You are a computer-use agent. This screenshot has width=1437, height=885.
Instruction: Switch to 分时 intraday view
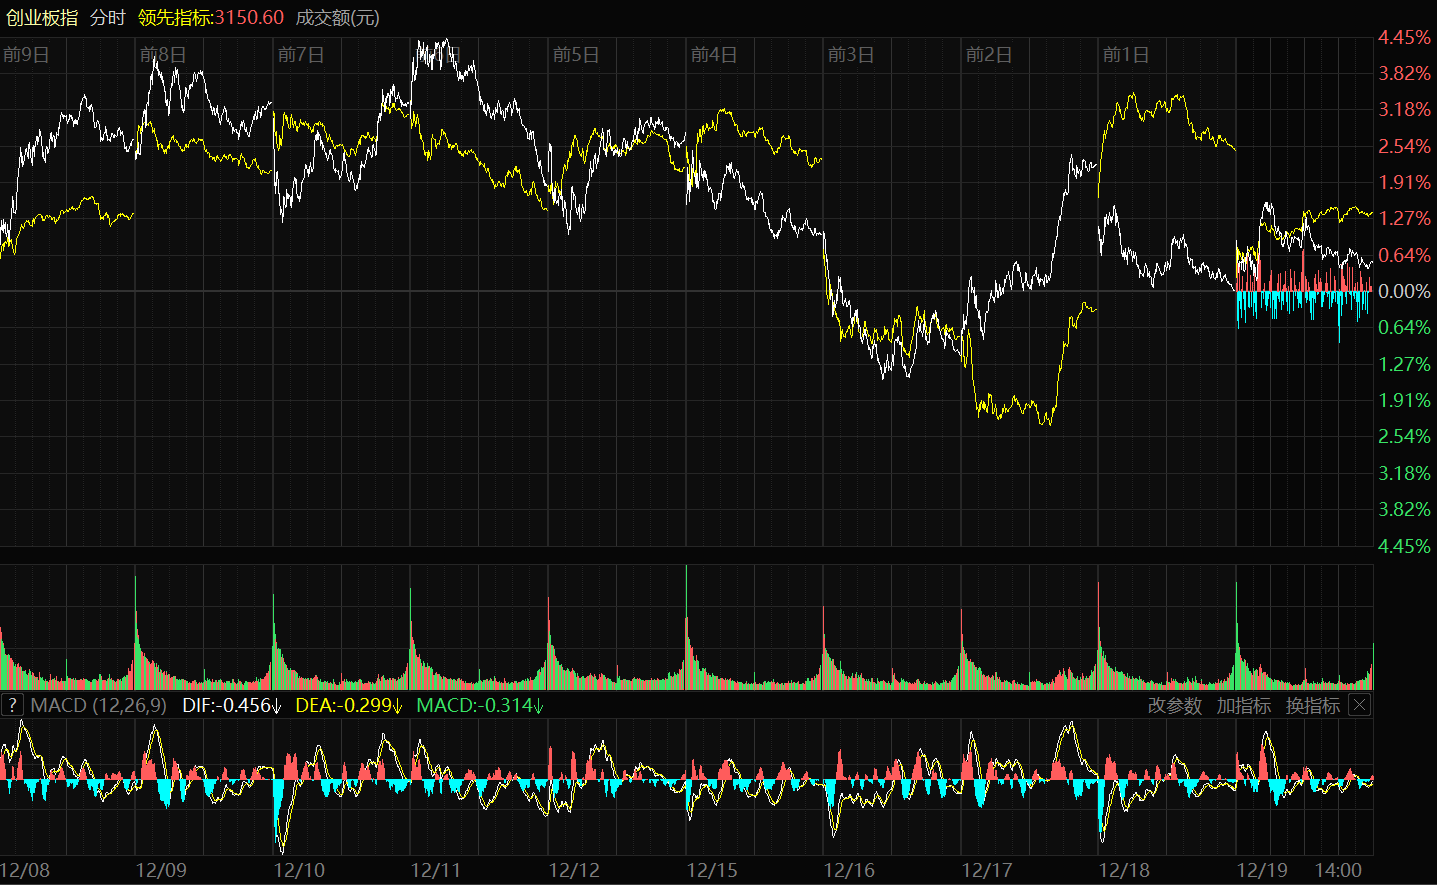(x=108, y=18)
